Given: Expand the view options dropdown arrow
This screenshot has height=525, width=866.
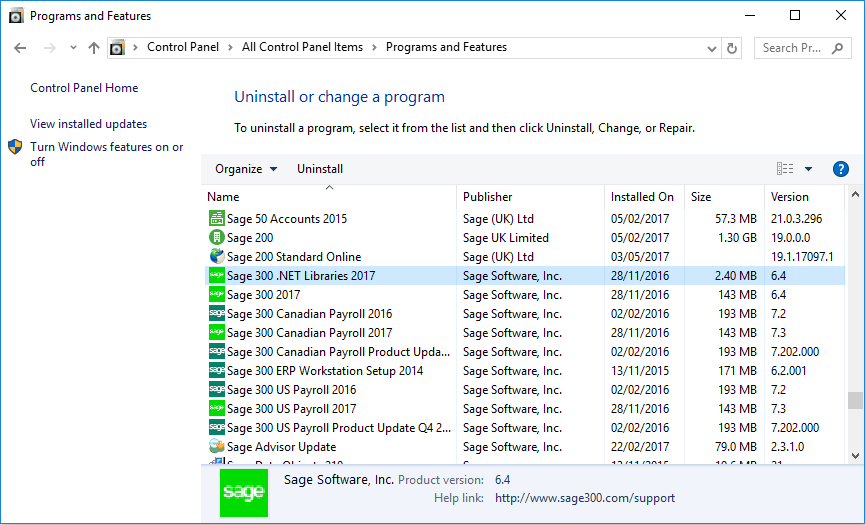Looking at the screenshot, I should tap(808, 169).
